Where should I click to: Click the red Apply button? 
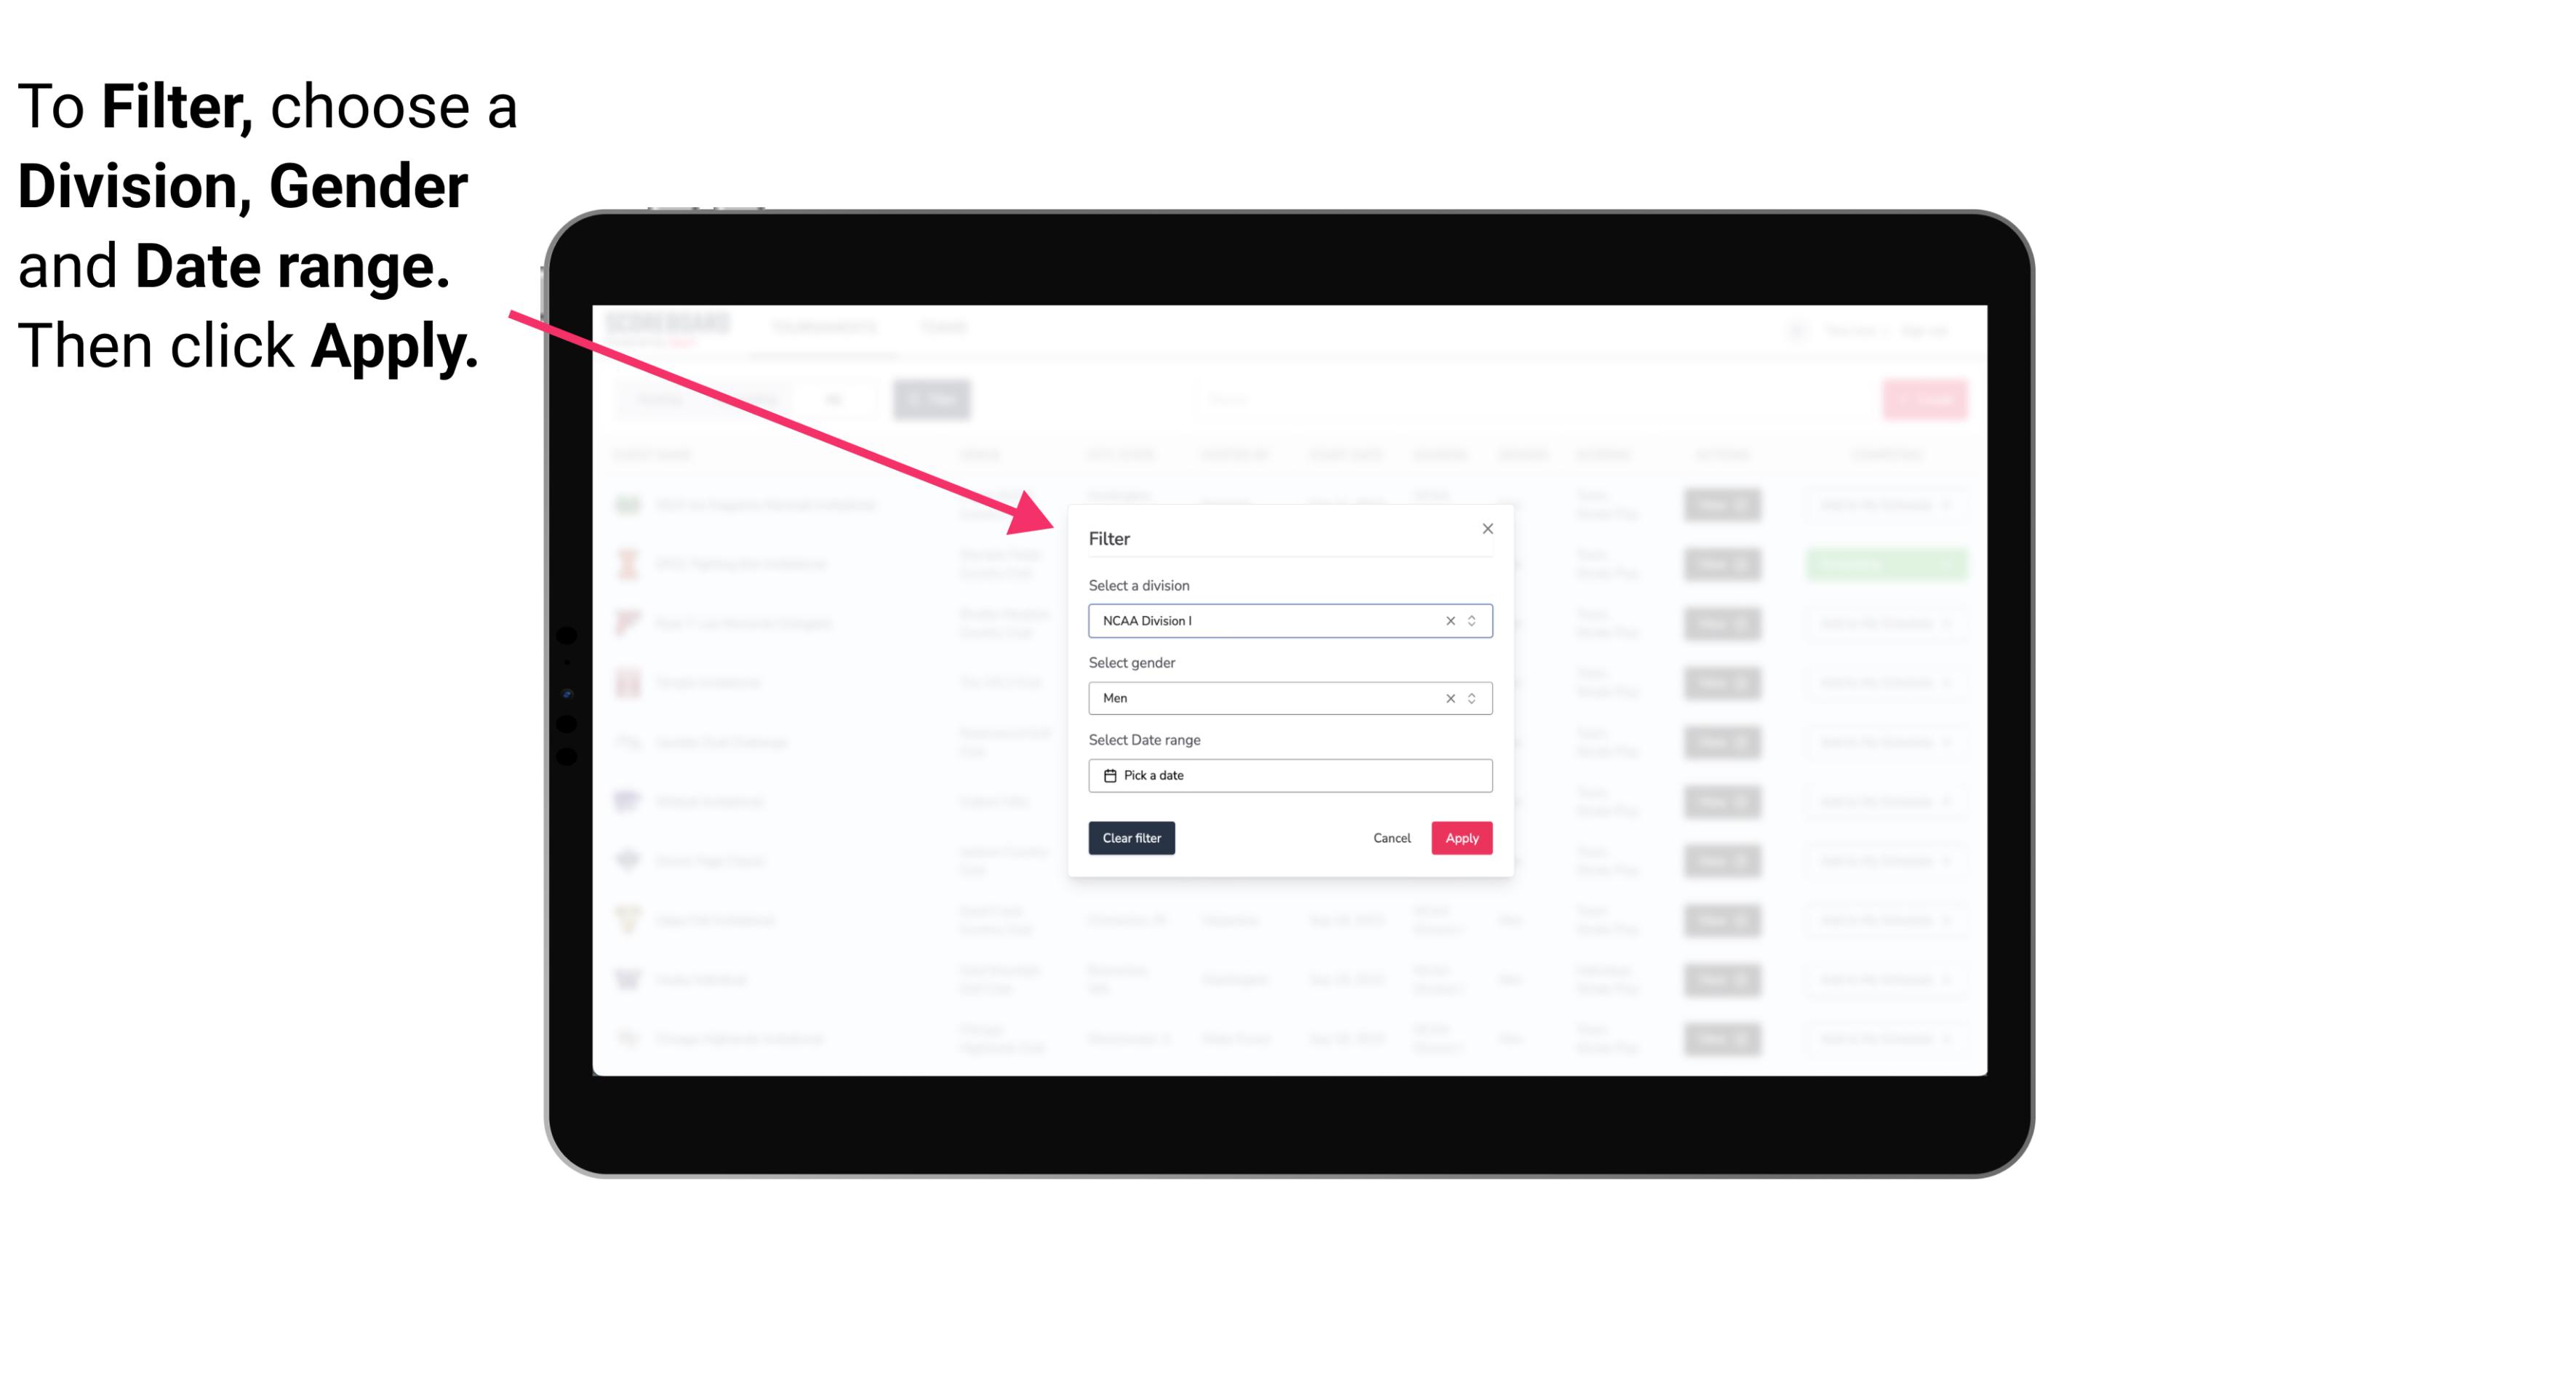point(1460,838)
